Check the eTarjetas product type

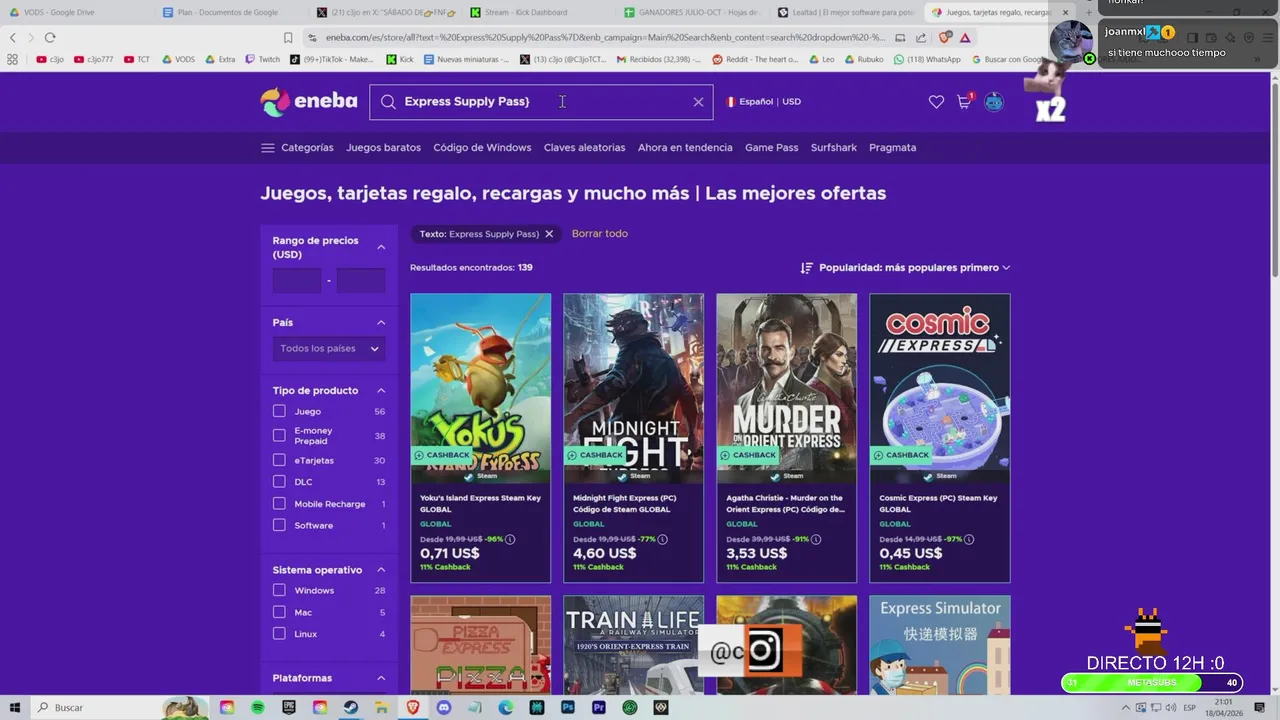click(279, 460)
